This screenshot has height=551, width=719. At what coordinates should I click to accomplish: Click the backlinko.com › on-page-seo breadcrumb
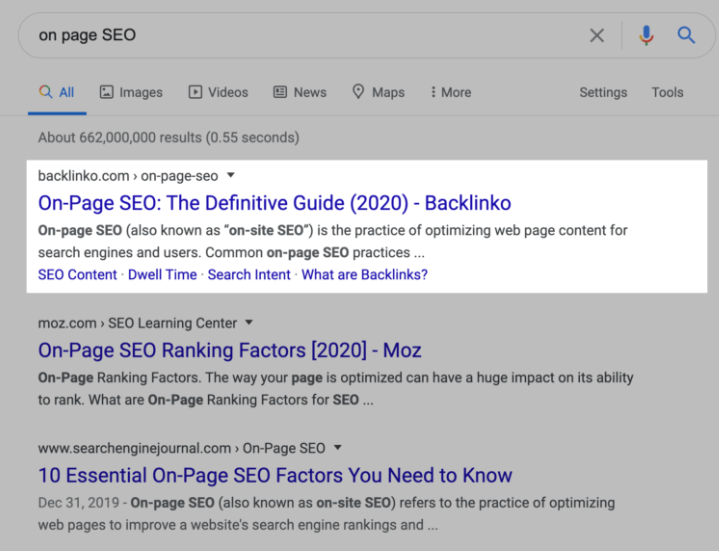(128, 176)
